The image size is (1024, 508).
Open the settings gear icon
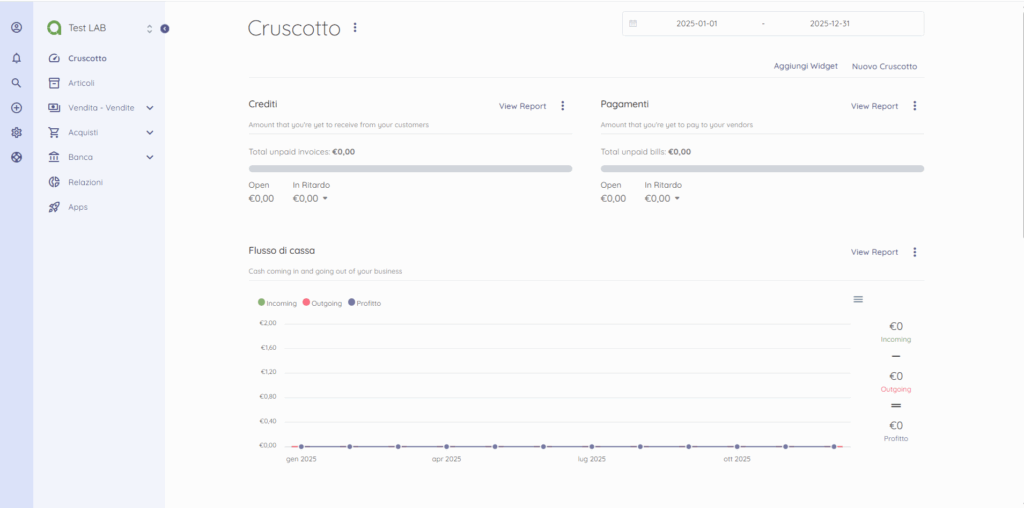point(16,132)
